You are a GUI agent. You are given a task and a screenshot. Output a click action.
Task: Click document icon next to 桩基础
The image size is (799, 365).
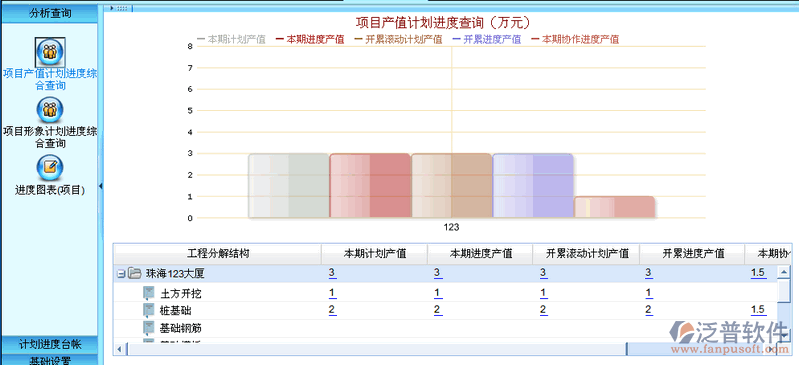148,310
